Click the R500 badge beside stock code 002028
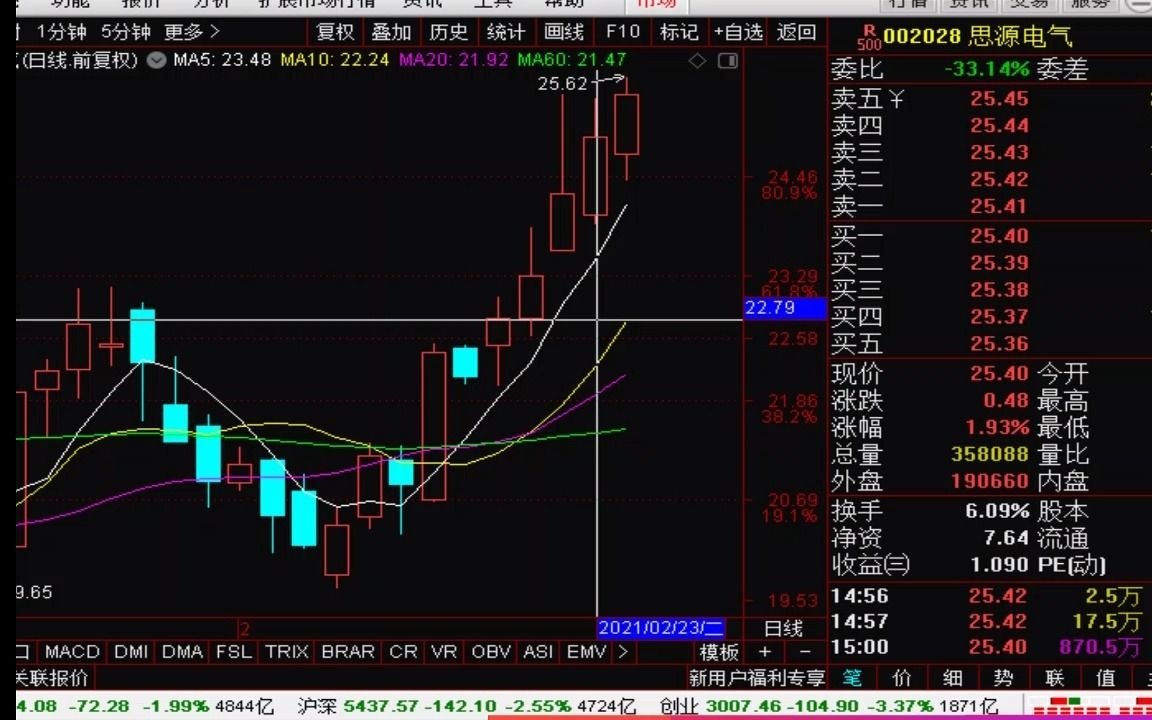Screen dimensions: 1152x720 point(869,37)
